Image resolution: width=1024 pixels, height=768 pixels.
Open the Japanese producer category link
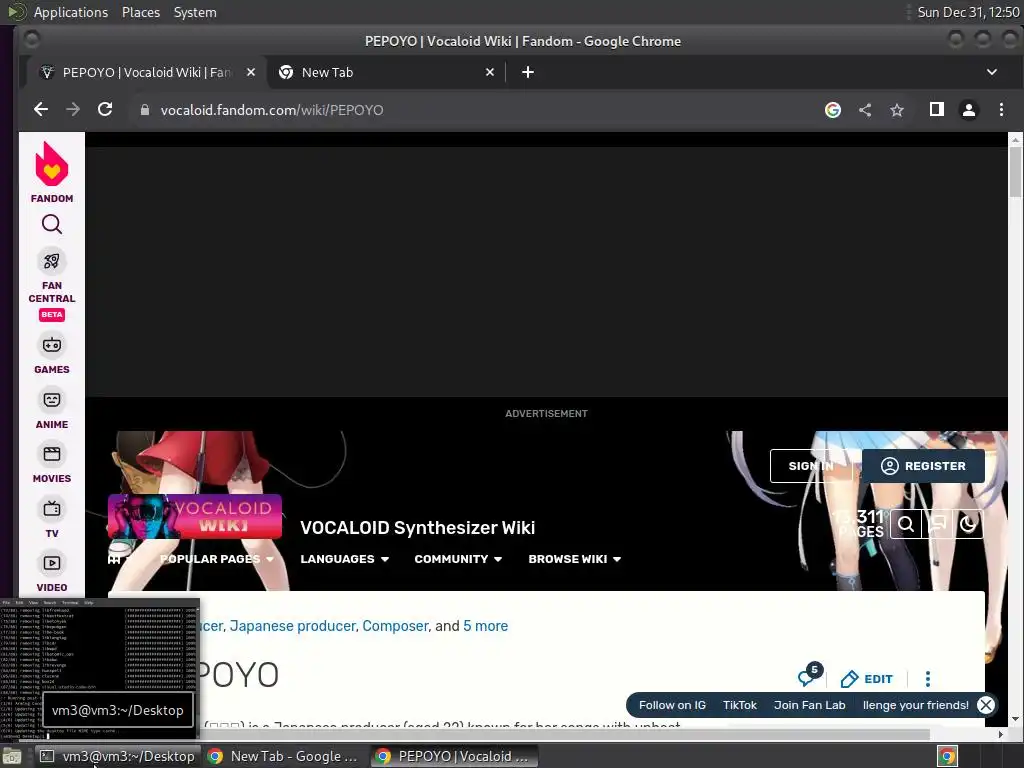tap(293, 626)
